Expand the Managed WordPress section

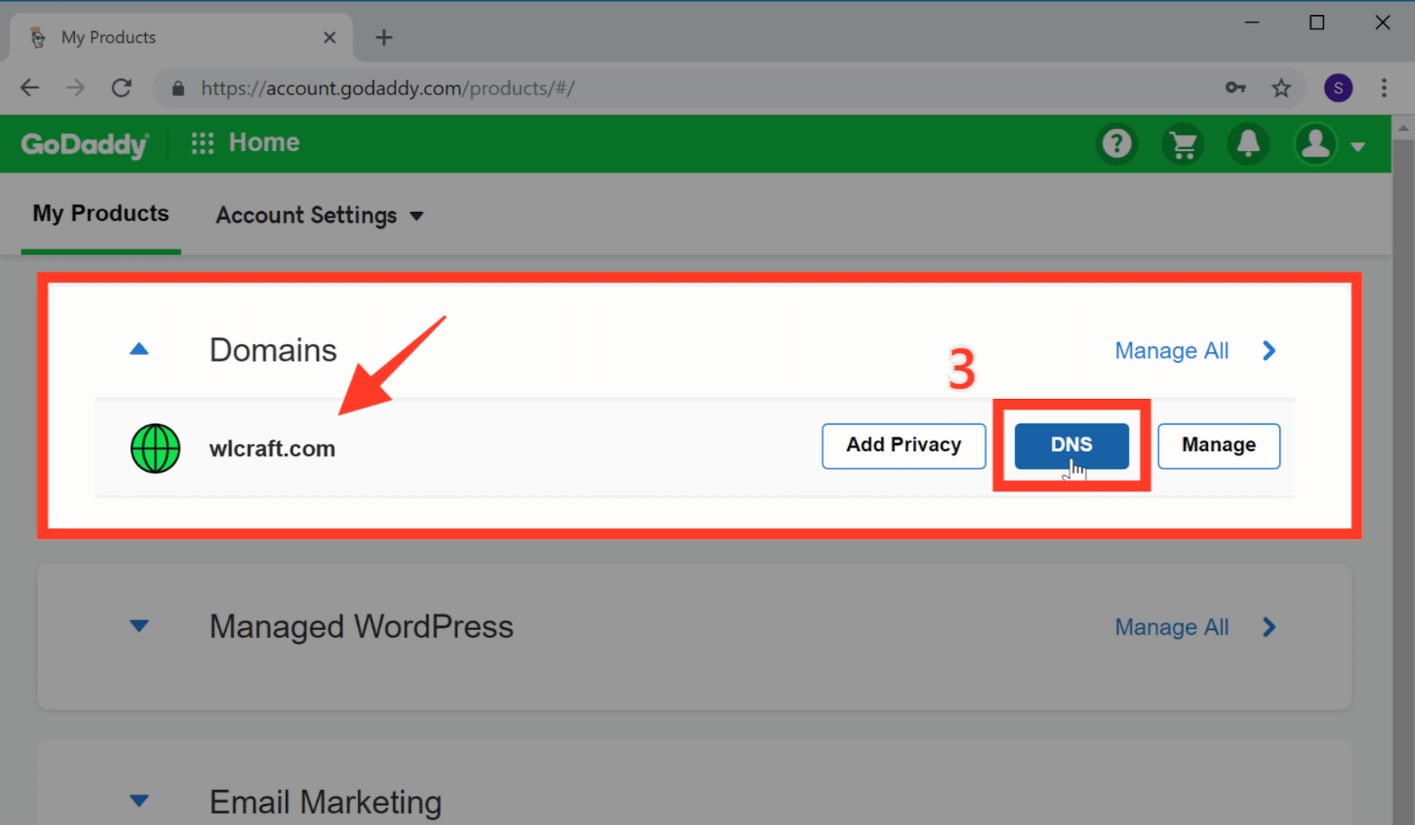139,627
